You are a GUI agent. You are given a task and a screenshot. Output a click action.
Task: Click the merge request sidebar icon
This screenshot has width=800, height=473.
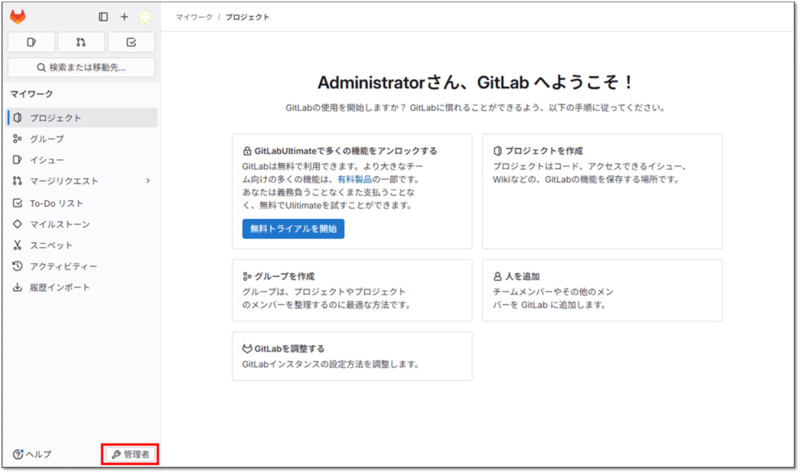(17, 181)
